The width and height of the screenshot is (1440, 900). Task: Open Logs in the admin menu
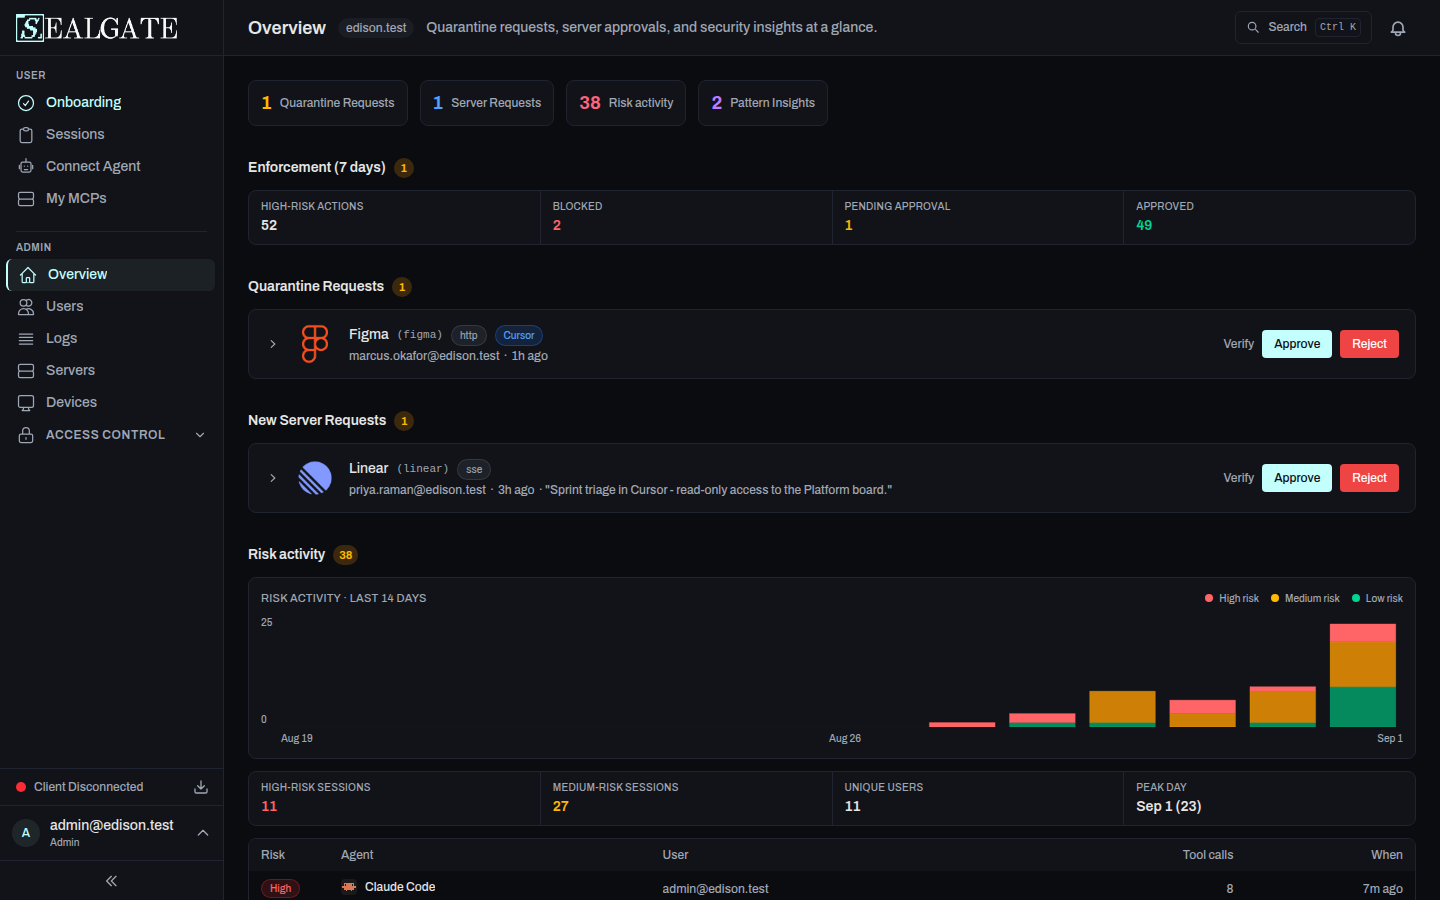pos(111,339)
